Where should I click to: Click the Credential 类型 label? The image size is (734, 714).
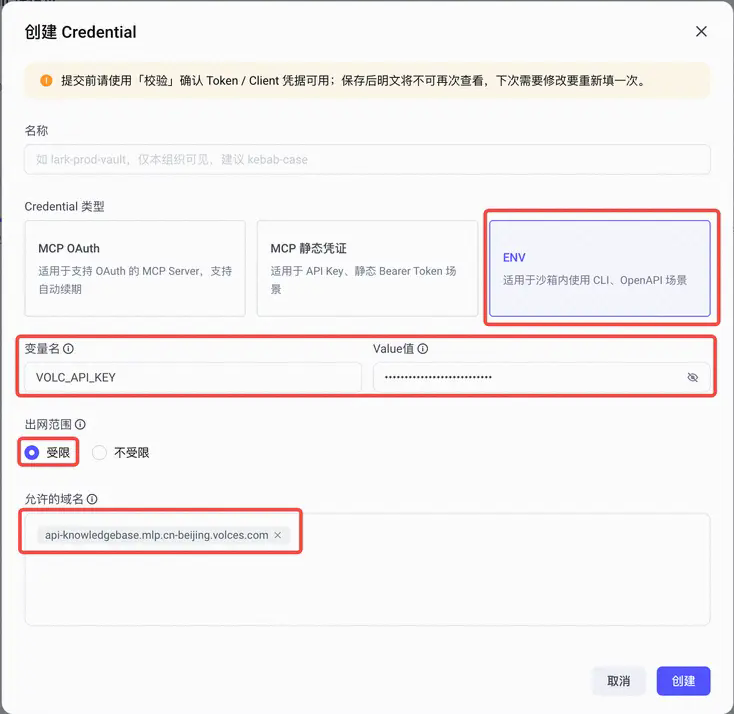64,206
